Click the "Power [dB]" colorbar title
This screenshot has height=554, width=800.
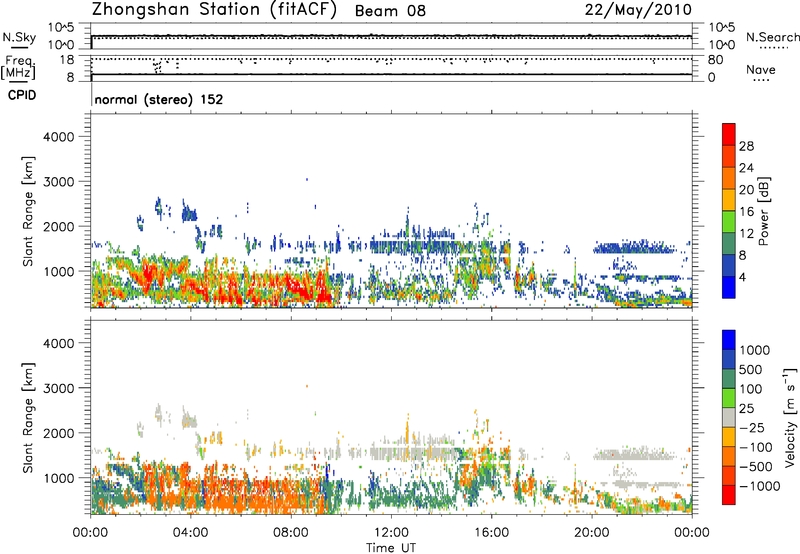tap(764, 211)
